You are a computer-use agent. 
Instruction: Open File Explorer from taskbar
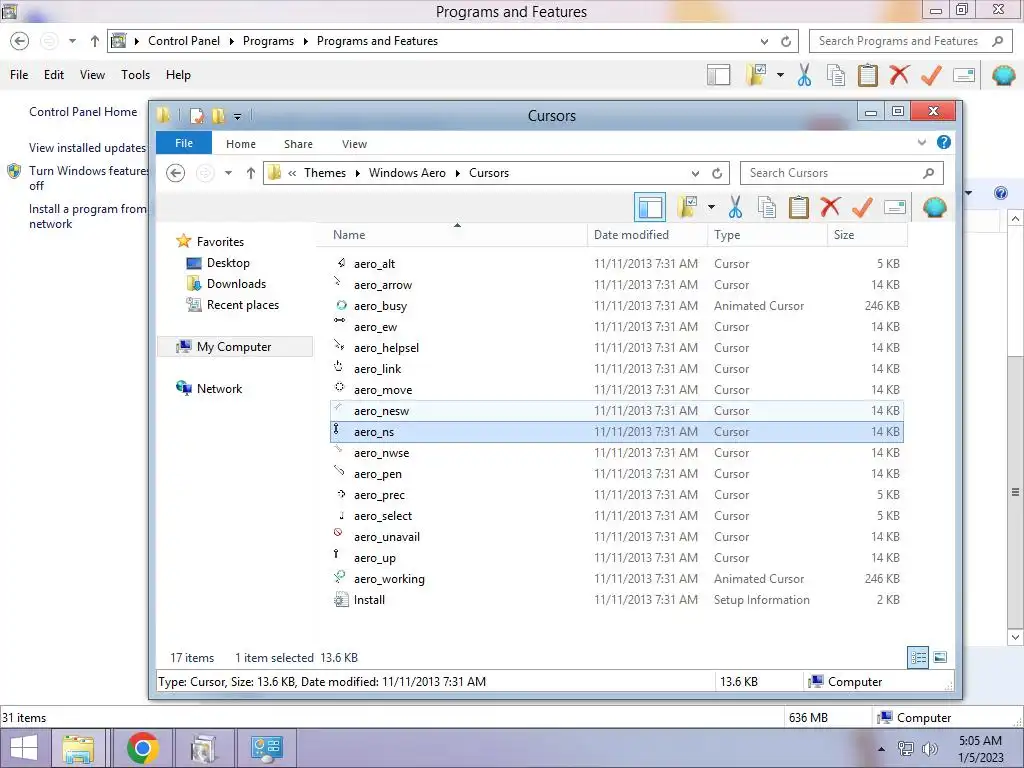[78, 748]
